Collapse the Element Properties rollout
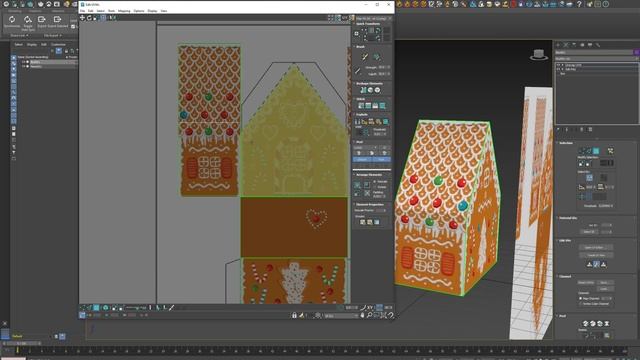 click(369, 204)
